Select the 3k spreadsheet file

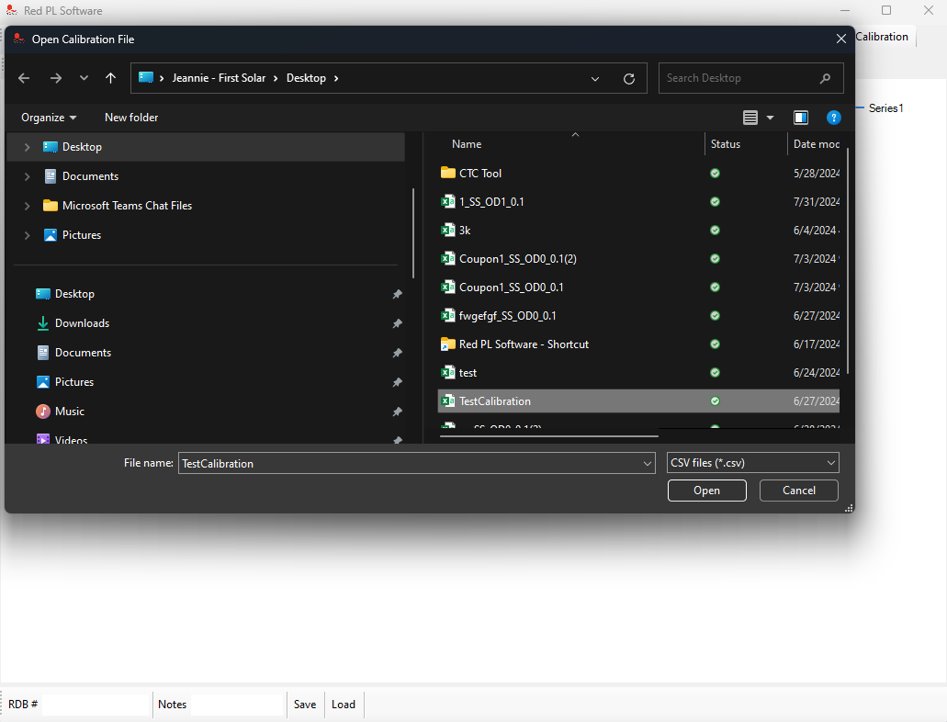[x=464, y=230]
